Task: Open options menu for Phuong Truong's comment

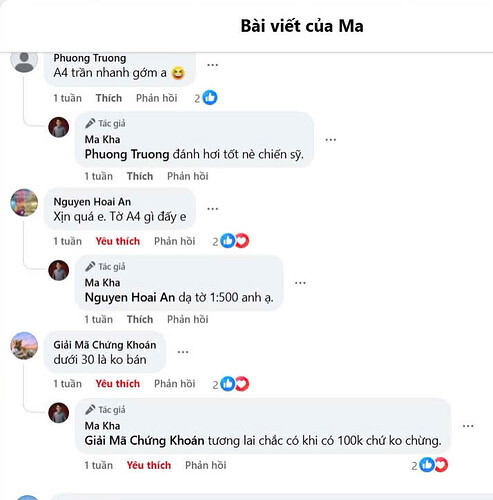Action: coord(213,65)
